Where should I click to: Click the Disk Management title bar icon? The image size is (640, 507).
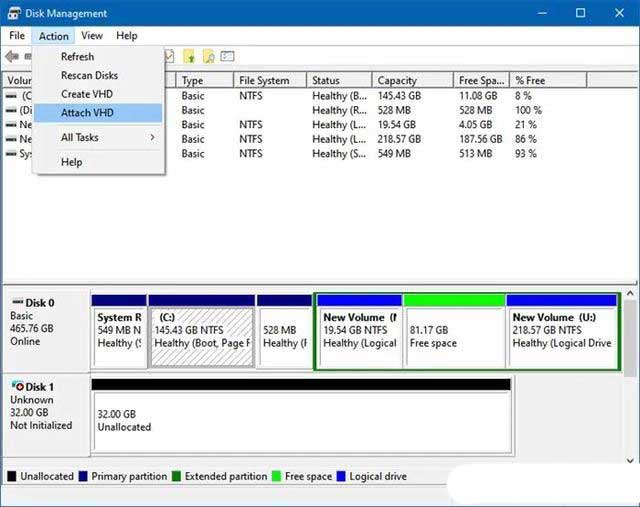(x=14, y=14)
